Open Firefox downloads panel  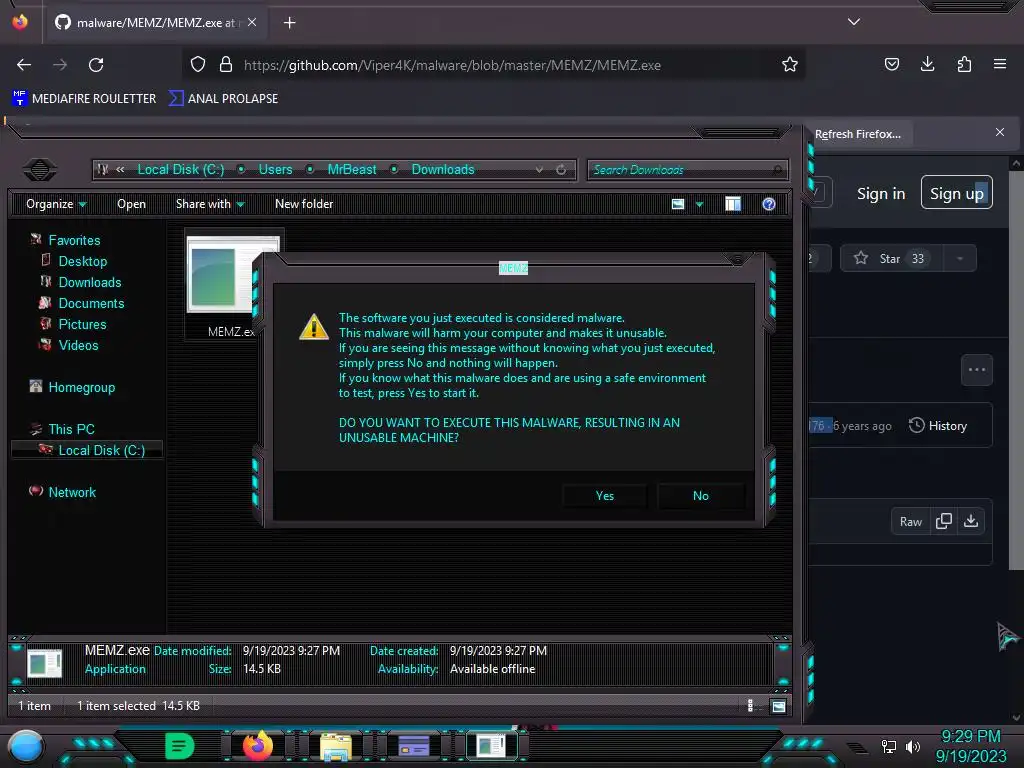pyautogui.click(x=927, y=64)
